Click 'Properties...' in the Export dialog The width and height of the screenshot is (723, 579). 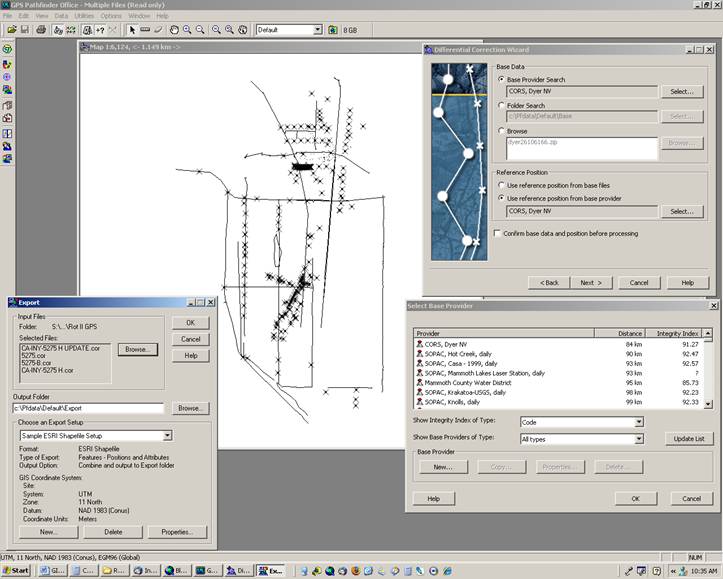tap(178, 532)
